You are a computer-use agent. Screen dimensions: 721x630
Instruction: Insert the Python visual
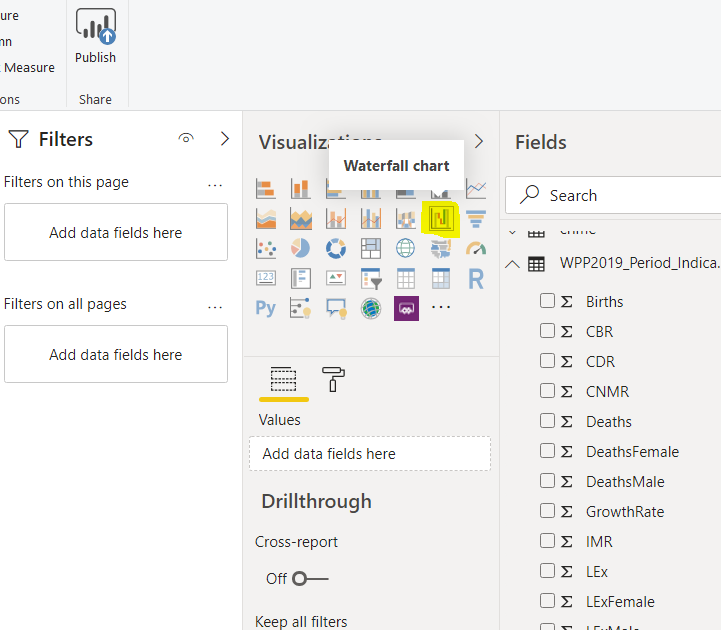265,308
